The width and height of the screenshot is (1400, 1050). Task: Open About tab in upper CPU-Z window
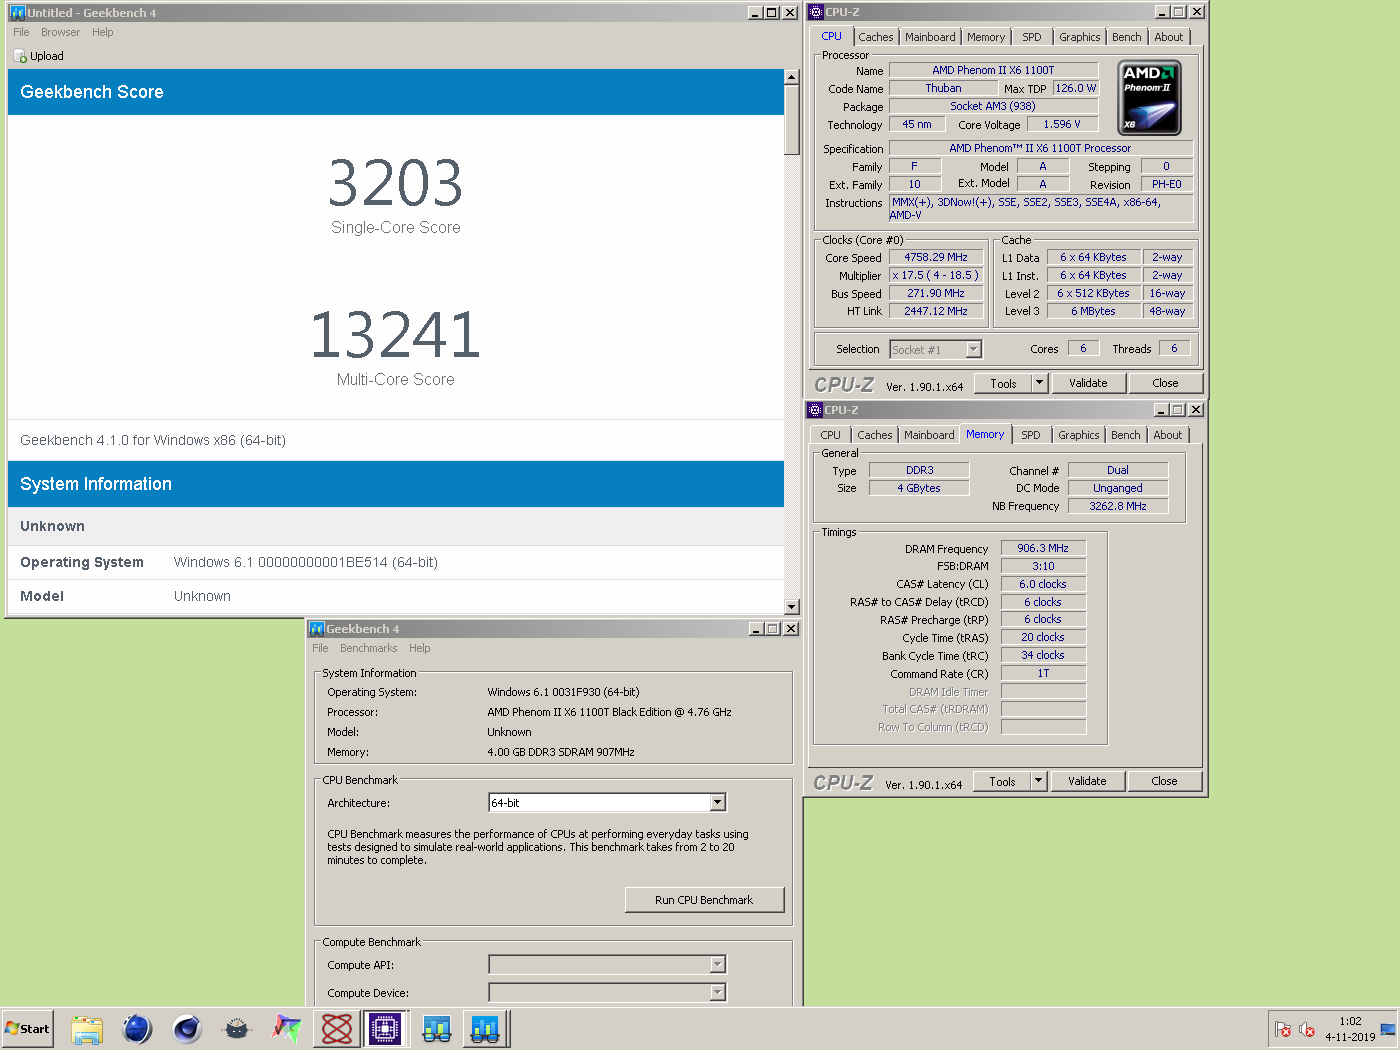pyautogui.click(x=1169, y=37)
